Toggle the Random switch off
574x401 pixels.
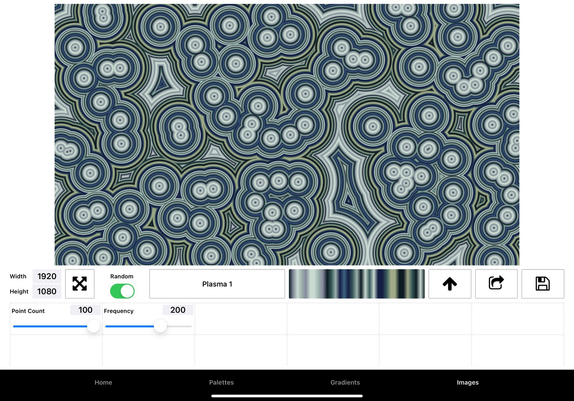pyautogui.click(x=122, y=292)
